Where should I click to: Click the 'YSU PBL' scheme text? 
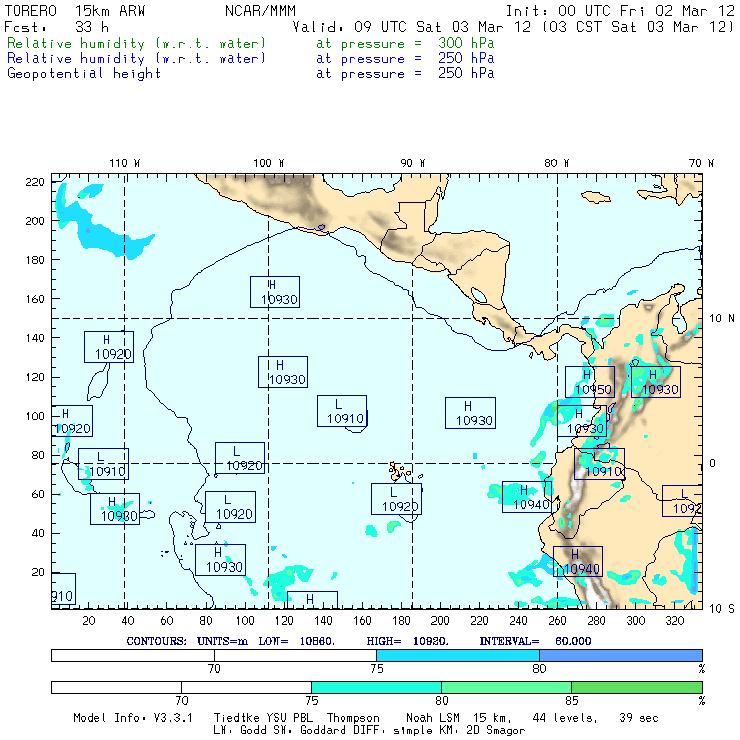point(288,718)
